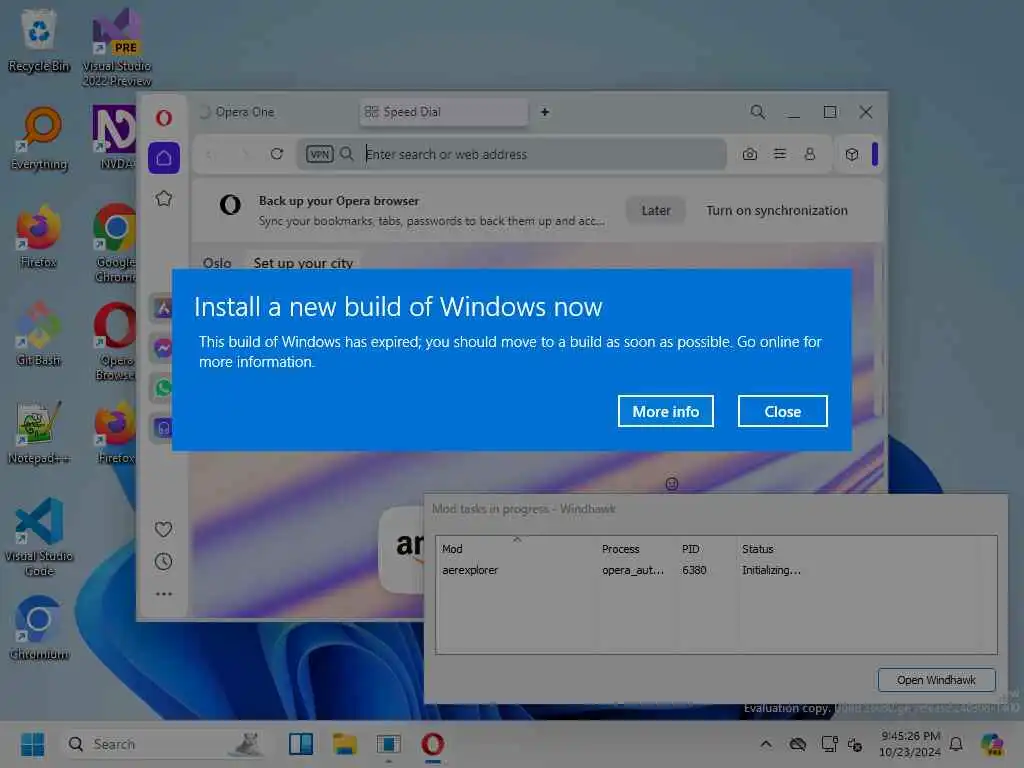Open Windows Start menu
1024x768 pixels.
[32, 744]
